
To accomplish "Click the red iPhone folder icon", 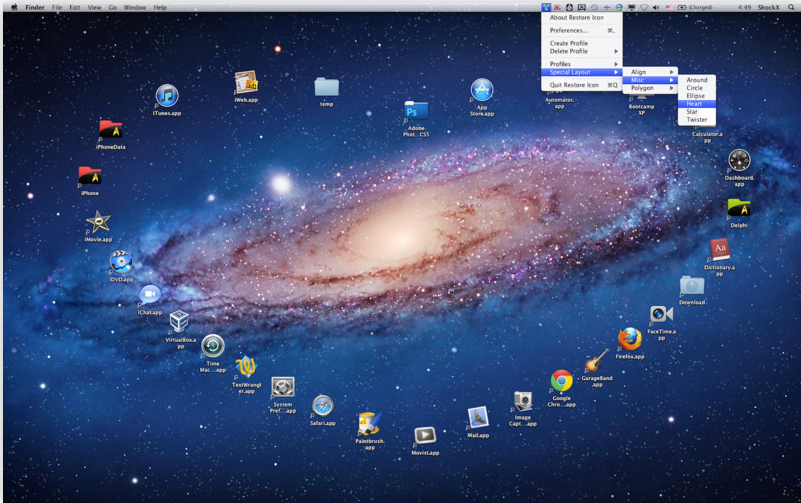I will (90, 176).
